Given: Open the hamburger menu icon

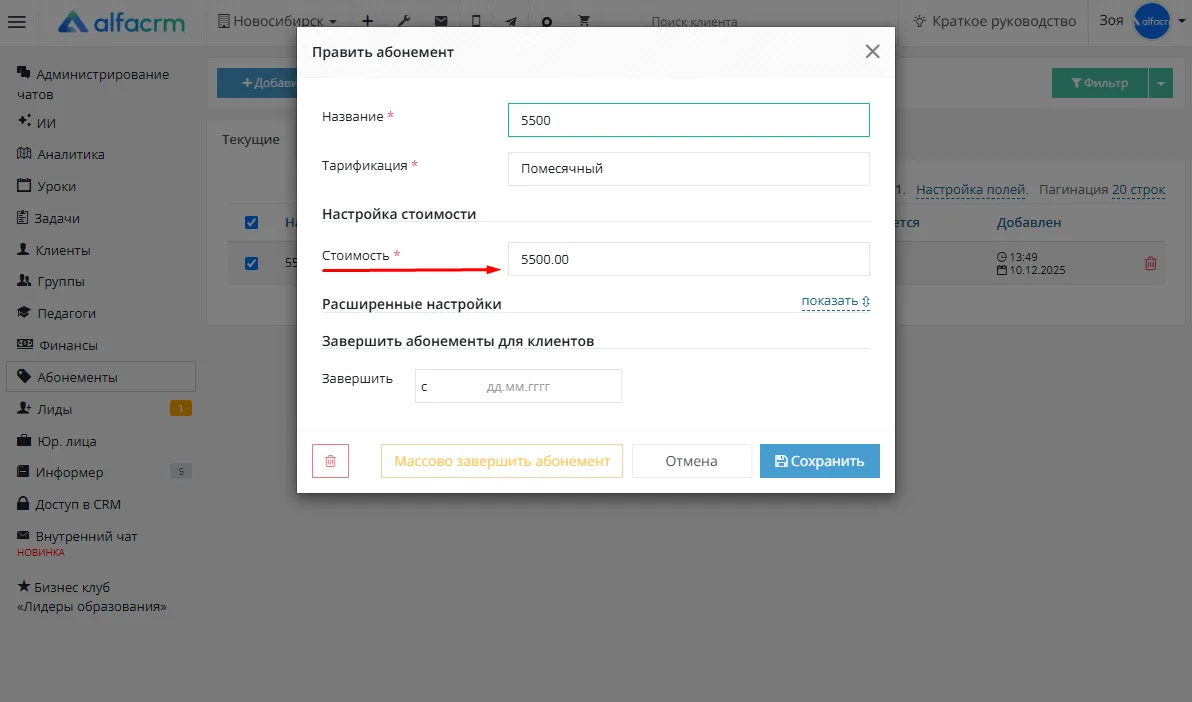Looking at the screenshot, I should [x=17, y=21].
